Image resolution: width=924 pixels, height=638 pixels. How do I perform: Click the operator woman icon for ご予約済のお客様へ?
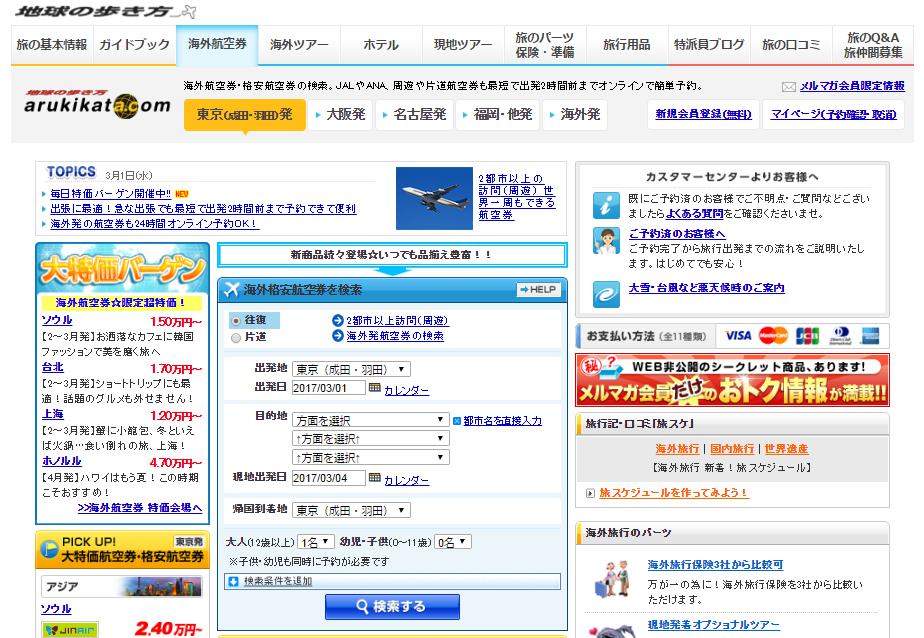(x=606, y=241)
